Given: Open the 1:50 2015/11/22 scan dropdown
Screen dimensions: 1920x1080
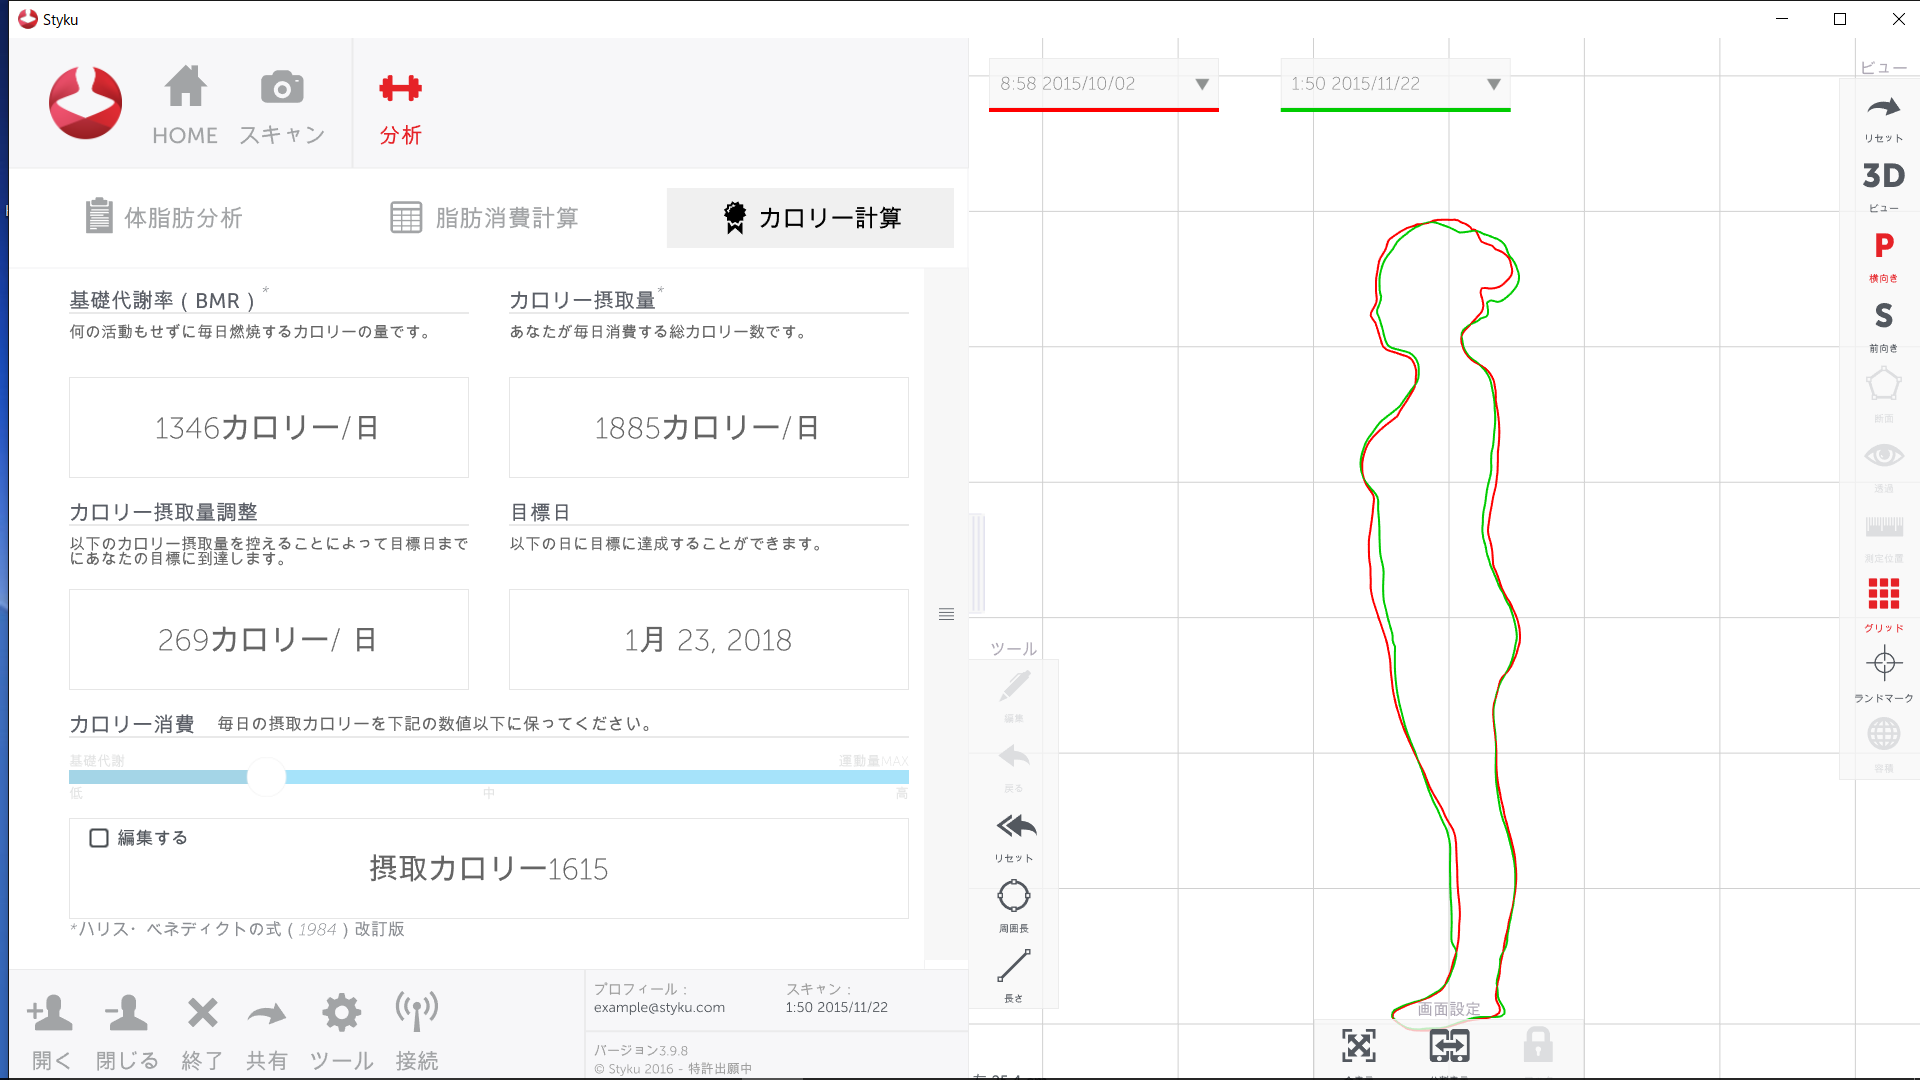Looking at the screenshot, I should tap(1395, 84).
